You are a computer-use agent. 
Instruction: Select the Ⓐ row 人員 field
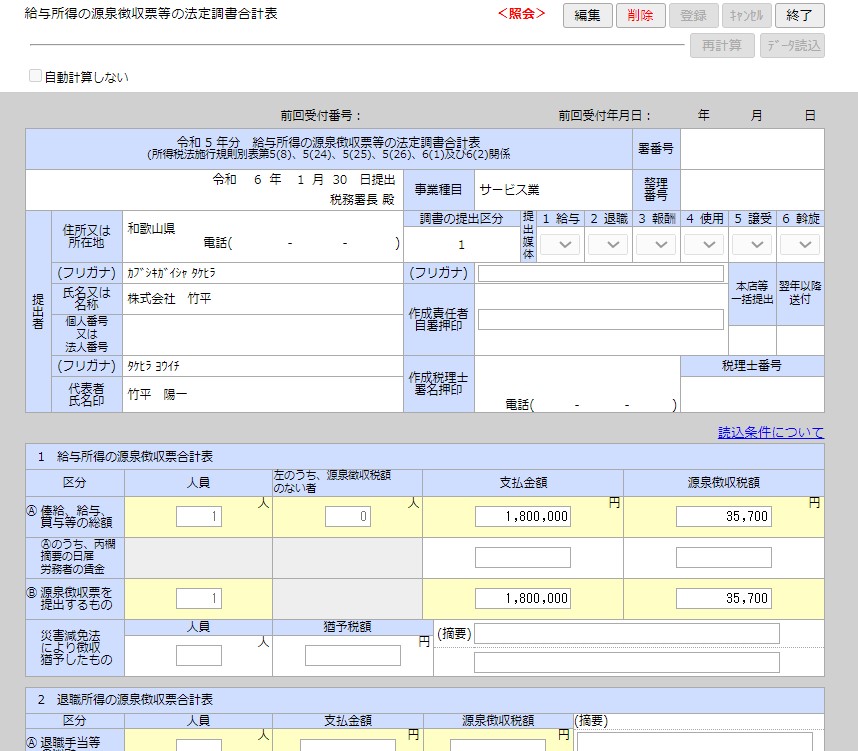point(199,516)
